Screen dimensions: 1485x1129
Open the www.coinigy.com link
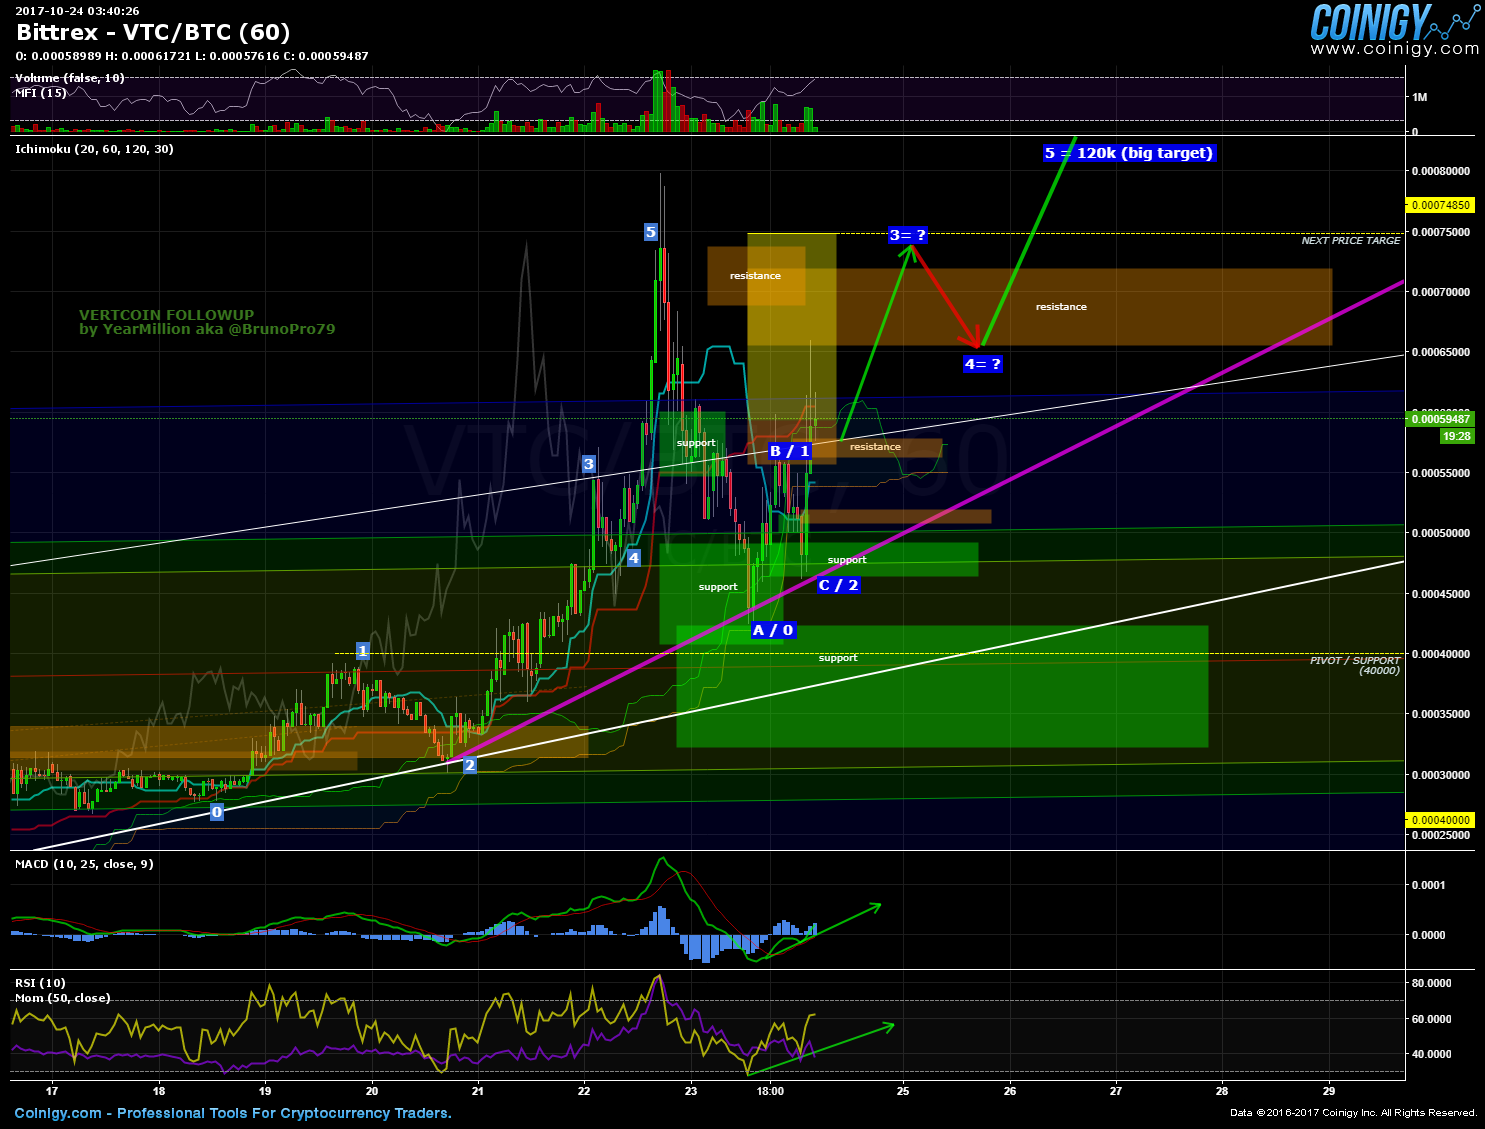coord(1394,49)
